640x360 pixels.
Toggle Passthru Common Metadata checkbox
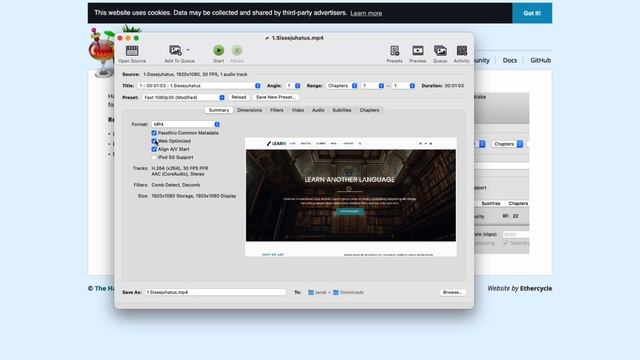pyautogui.click(x=154, y=133)
